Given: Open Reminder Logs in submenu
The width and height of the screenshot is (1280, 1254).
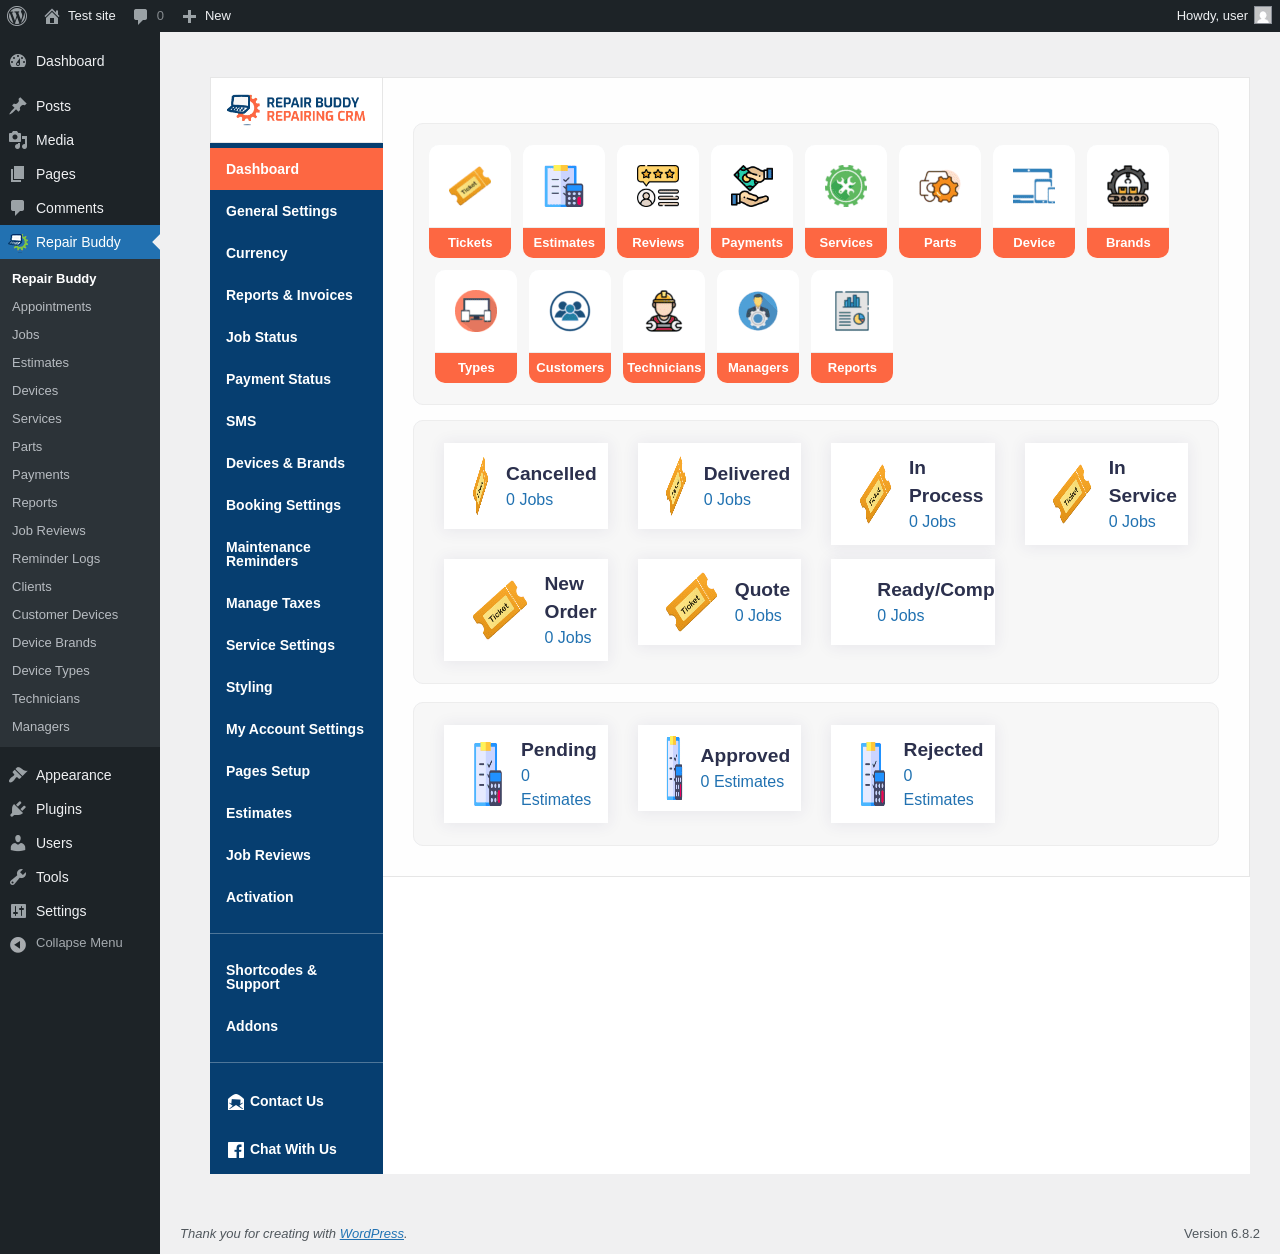Looking at the screenshot, I should click(80, 559).
